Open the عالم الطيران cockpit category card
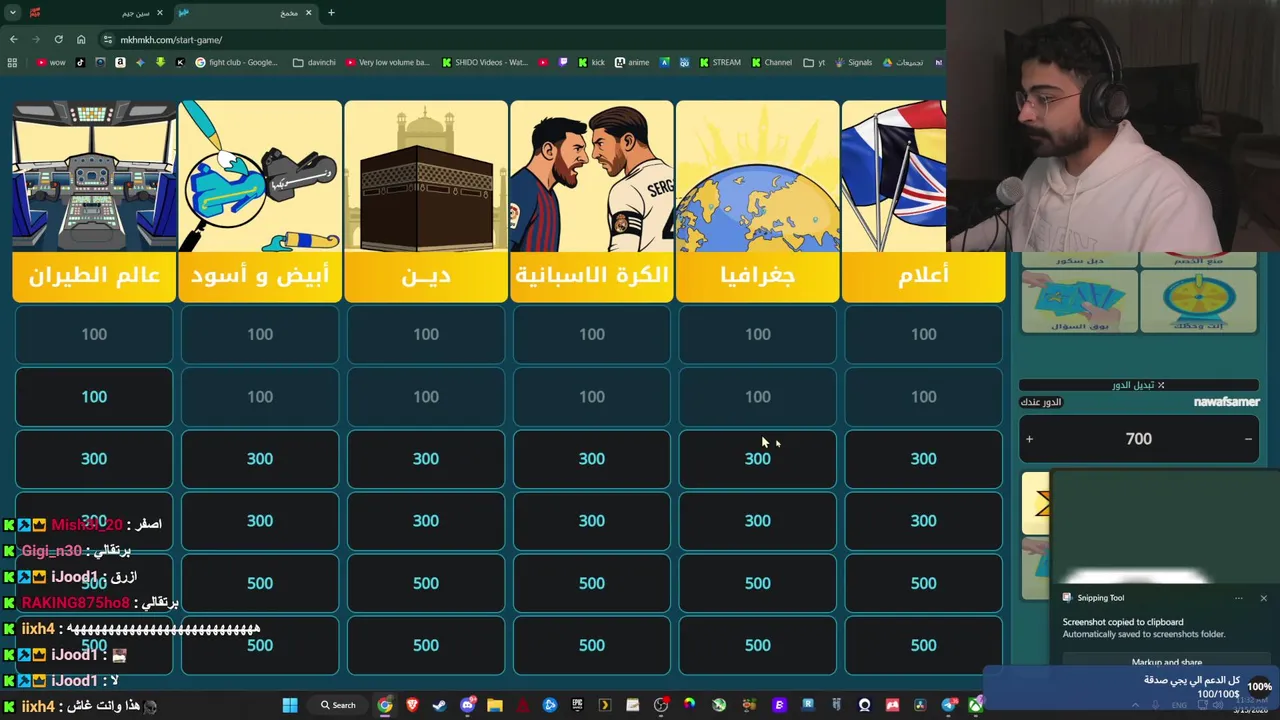 click(x=93, y=200)
